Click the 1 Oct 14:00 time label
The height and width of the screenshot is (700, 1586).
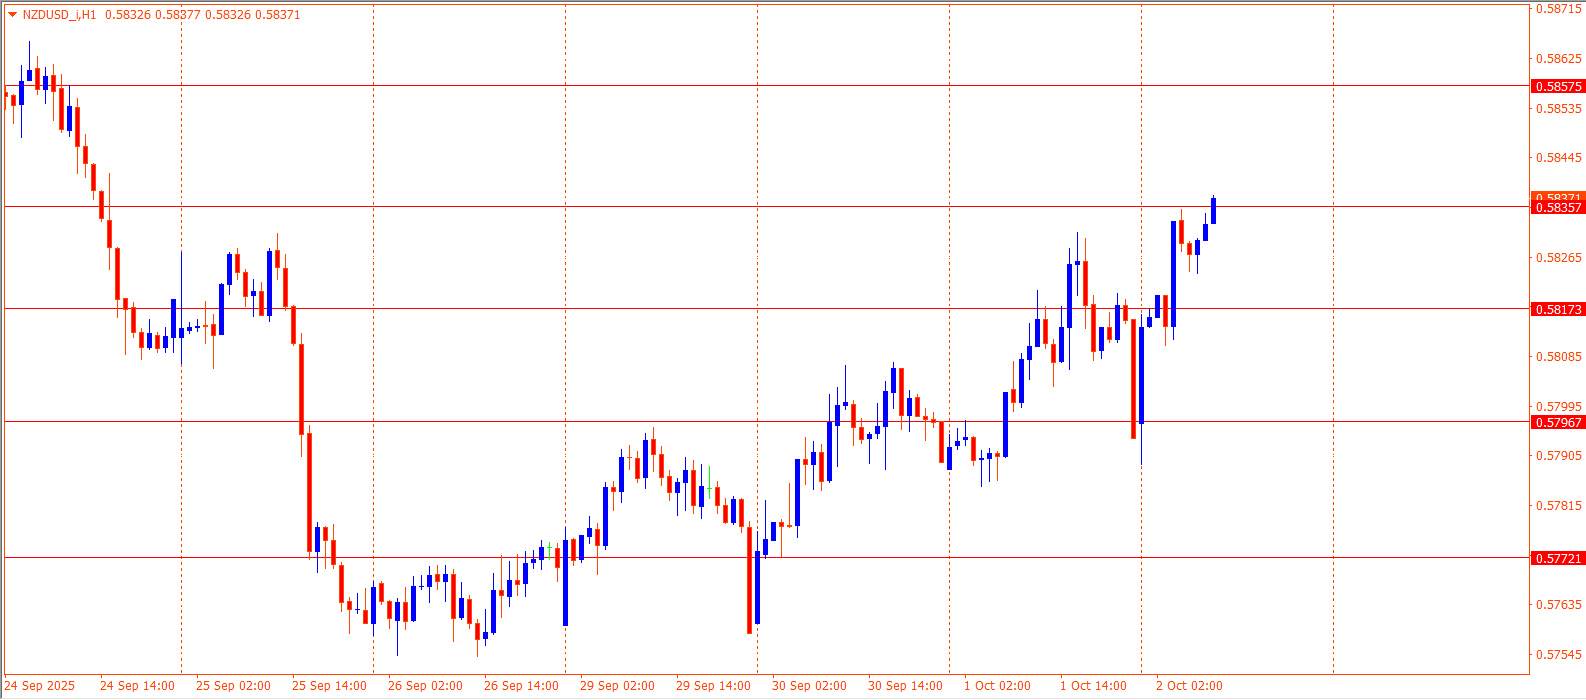coord(1093,686)
